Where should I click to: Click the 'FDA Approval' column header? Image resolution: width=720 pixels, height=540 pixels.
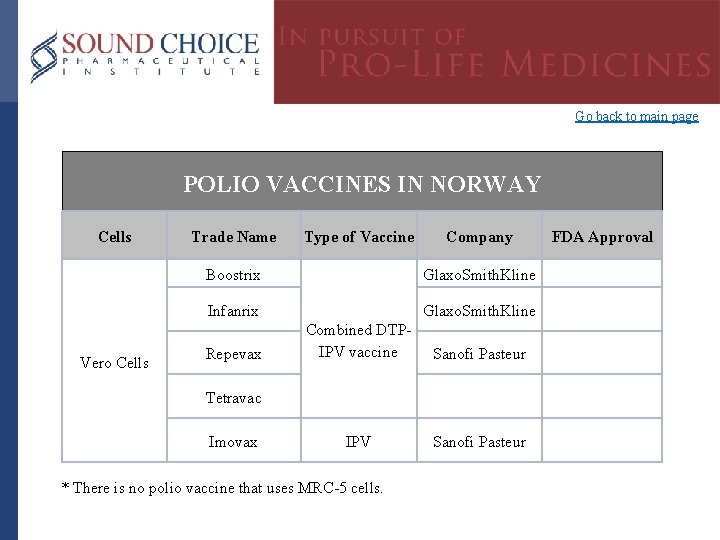tap(602, 237)
